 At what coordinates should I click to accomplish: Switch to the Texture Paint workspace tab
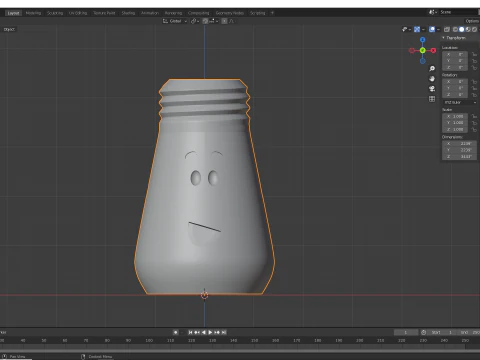pos(104,13)
